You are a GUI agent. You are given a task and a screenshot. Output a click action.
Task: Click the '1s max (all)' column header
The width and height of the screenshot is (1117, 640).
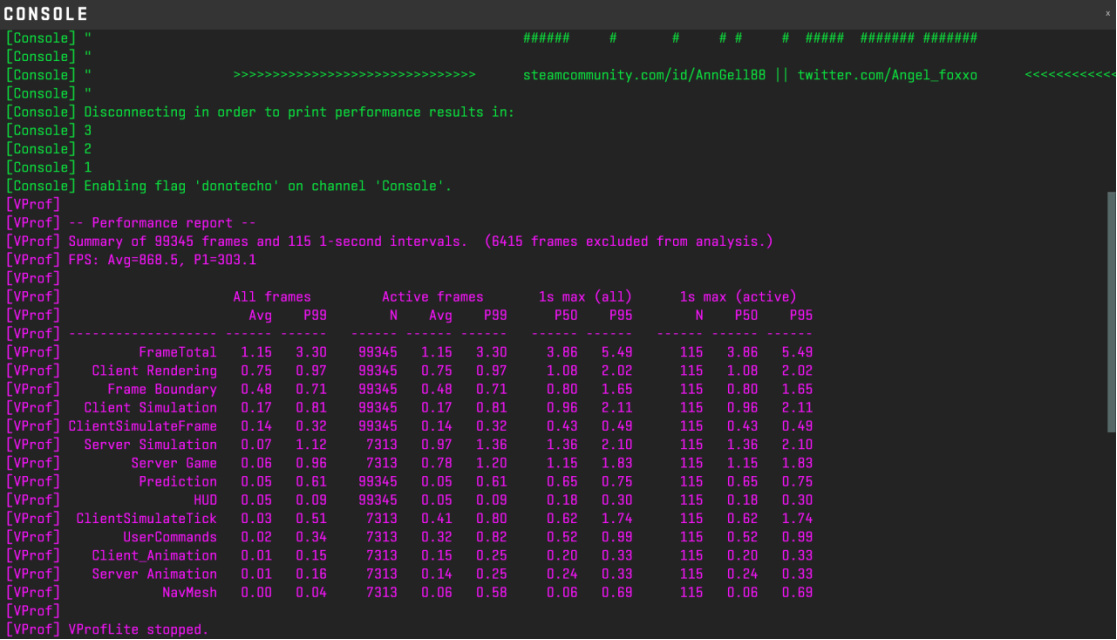[585, 297]
